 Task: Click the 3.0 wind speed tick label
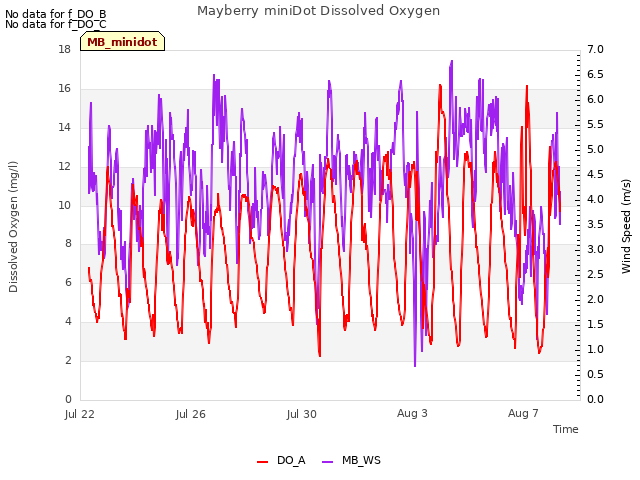click(595, 249)
